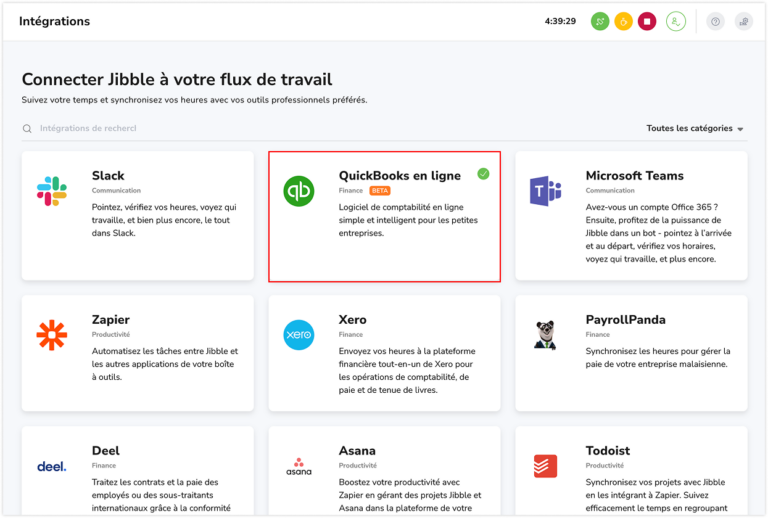Click the Zapier orange logo

tap(52, 335)
